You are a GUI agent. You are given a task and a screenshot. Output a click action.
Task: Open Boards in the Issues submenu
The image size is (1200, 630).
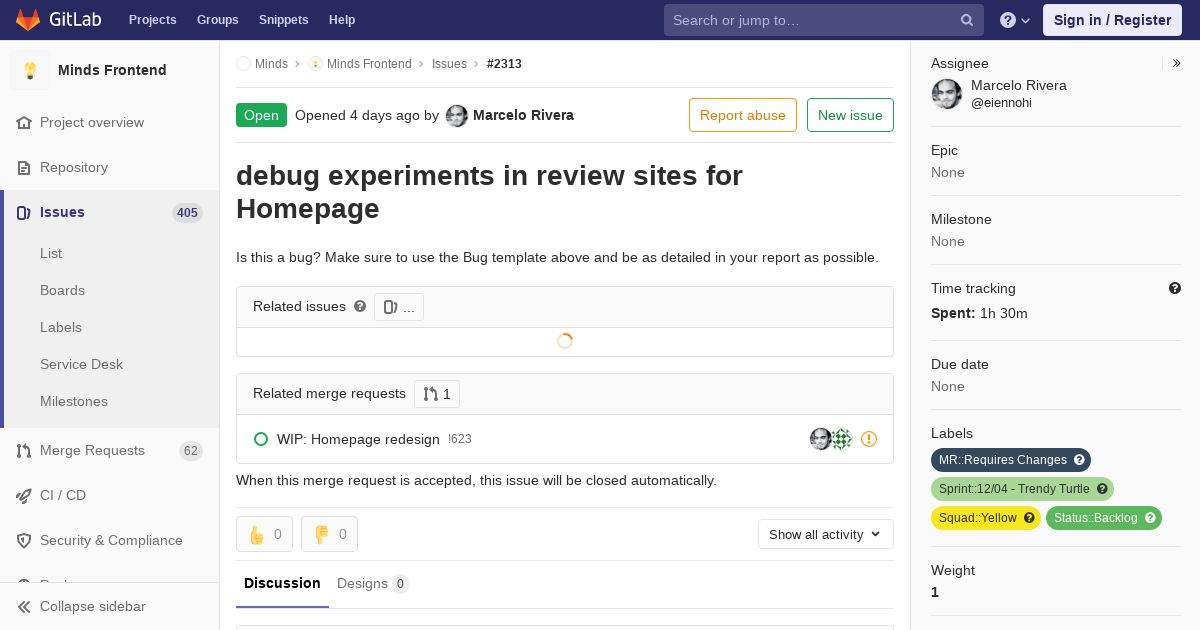62,290
